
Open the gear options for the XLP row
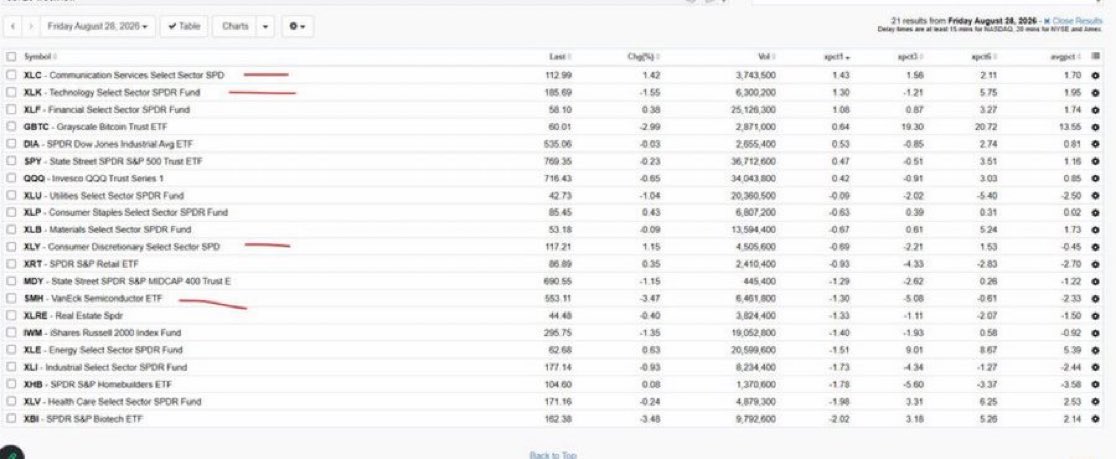1095,213
